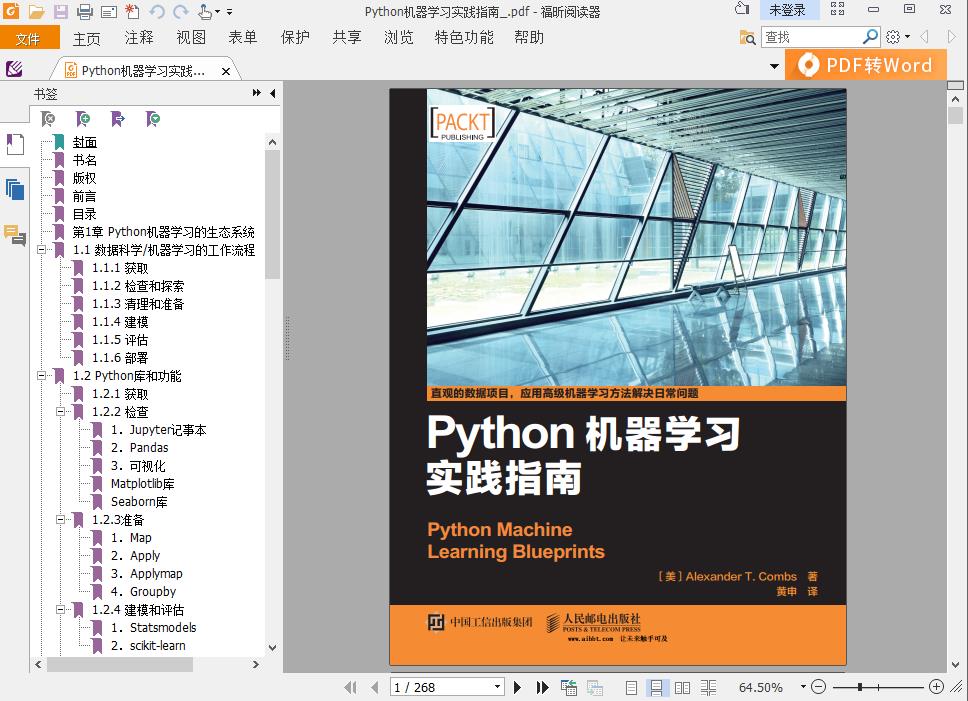The image size is (968, 701).
Task: Open the 文件 menu
Action: [x=30, y=38]
